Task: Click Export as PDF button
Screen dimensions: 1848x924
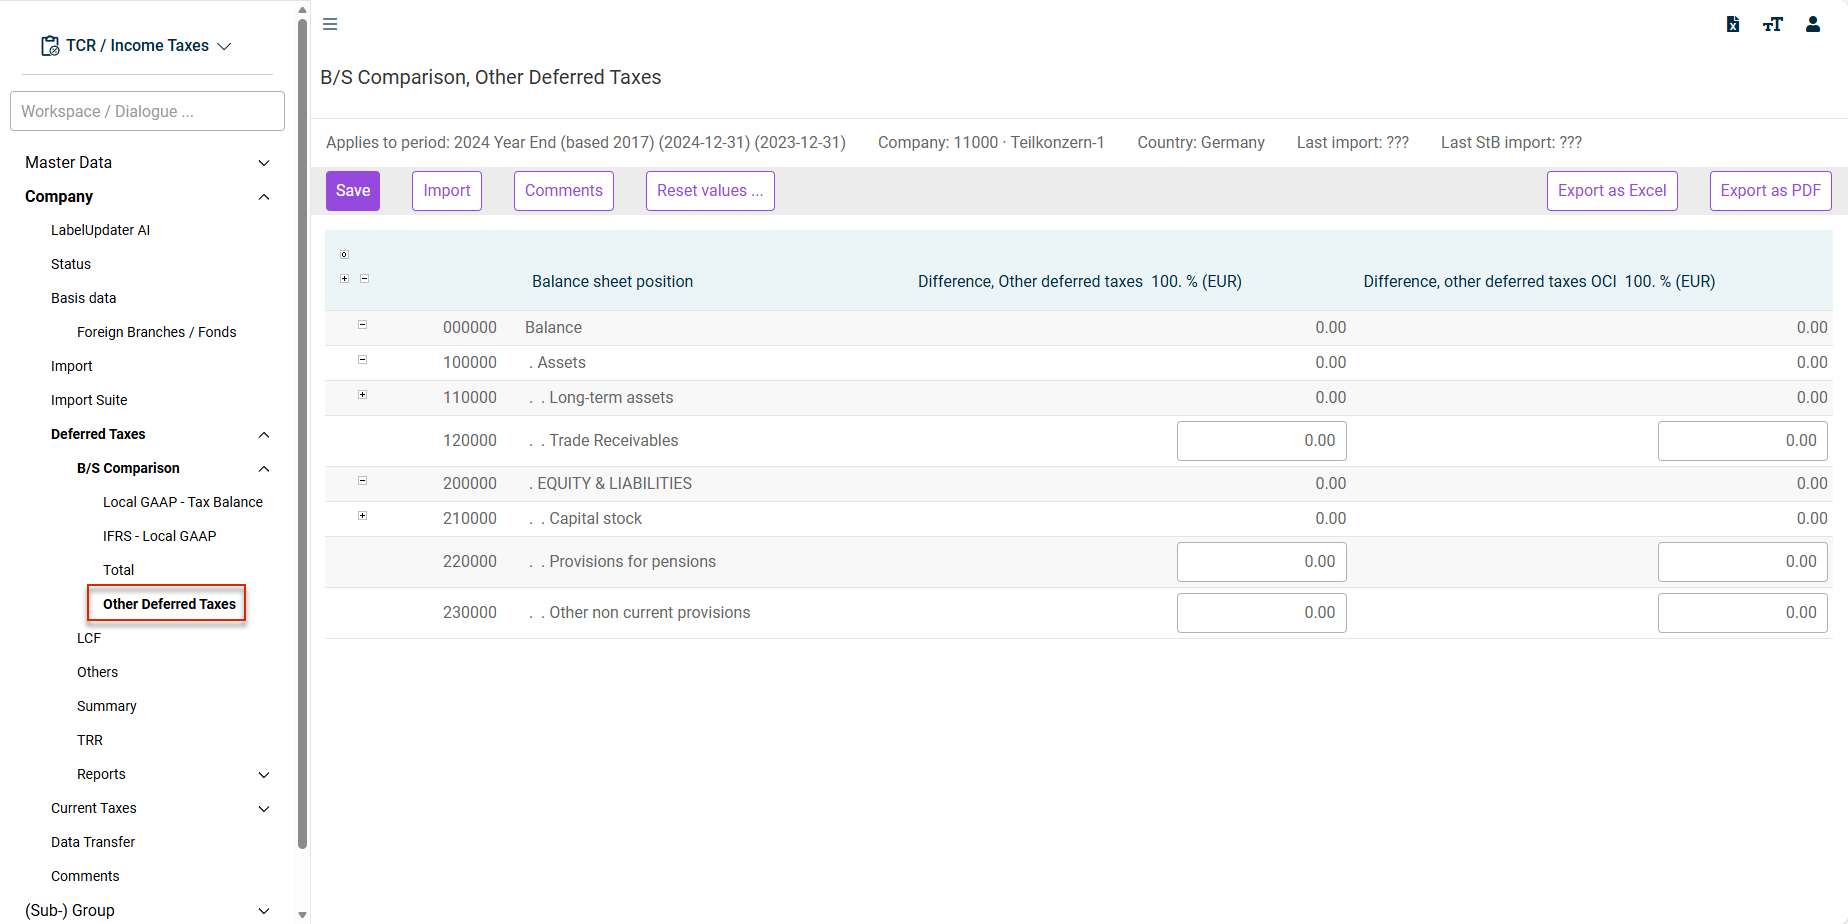Action: [1771, 191]
